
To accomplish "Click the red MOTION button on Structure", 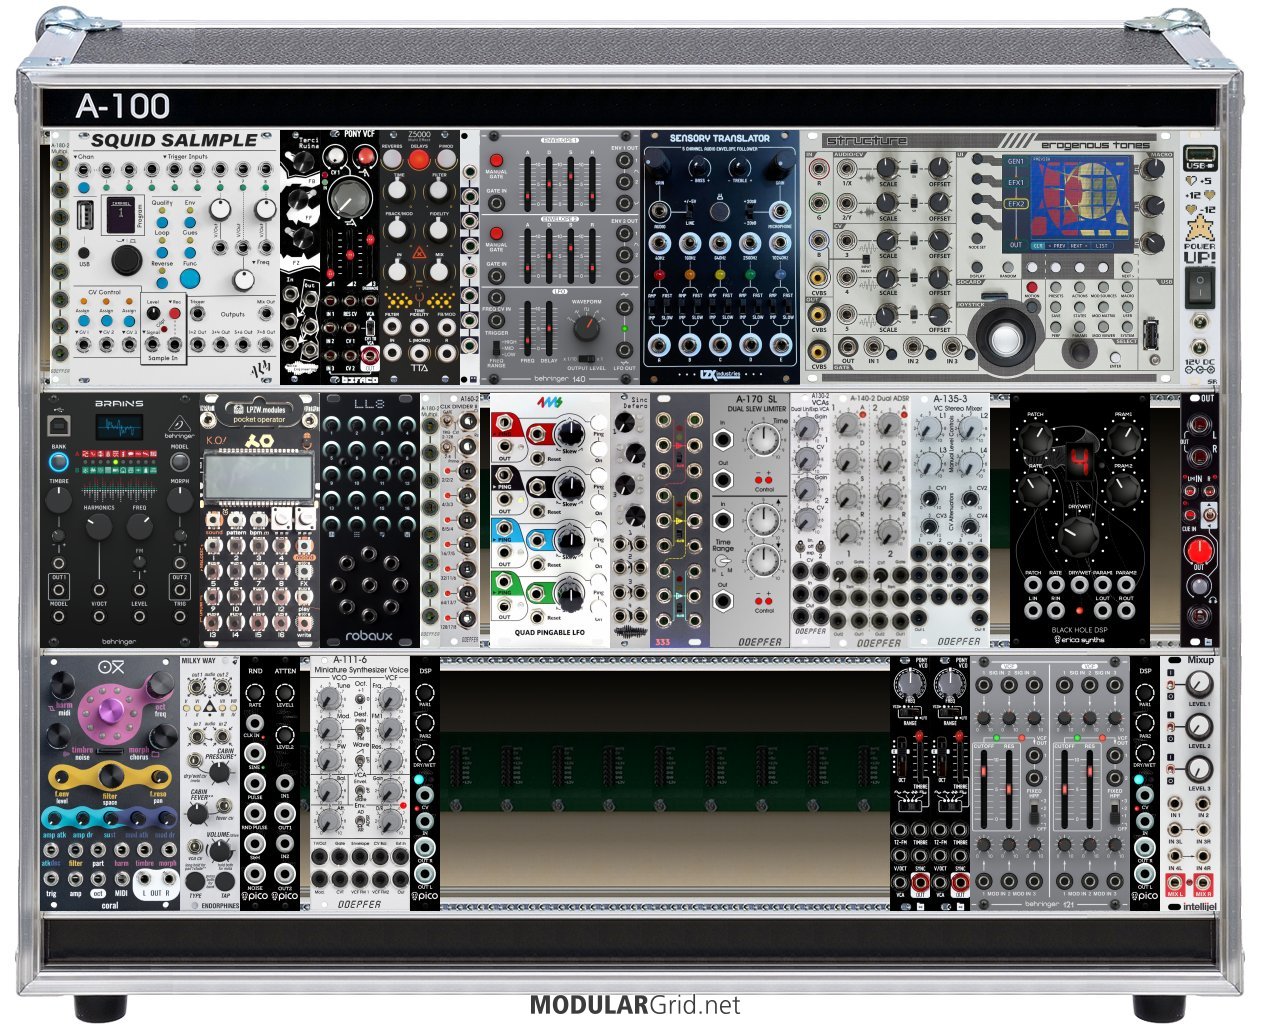I will pos(1030,286).
